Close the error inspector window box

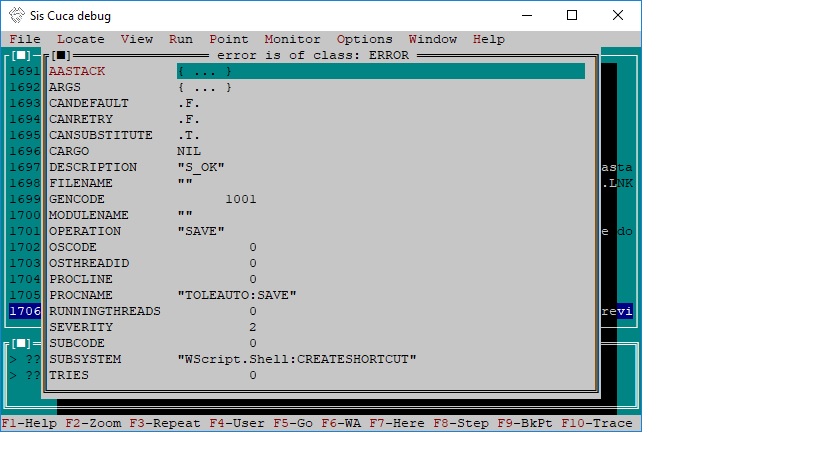(x=62, y=55)
